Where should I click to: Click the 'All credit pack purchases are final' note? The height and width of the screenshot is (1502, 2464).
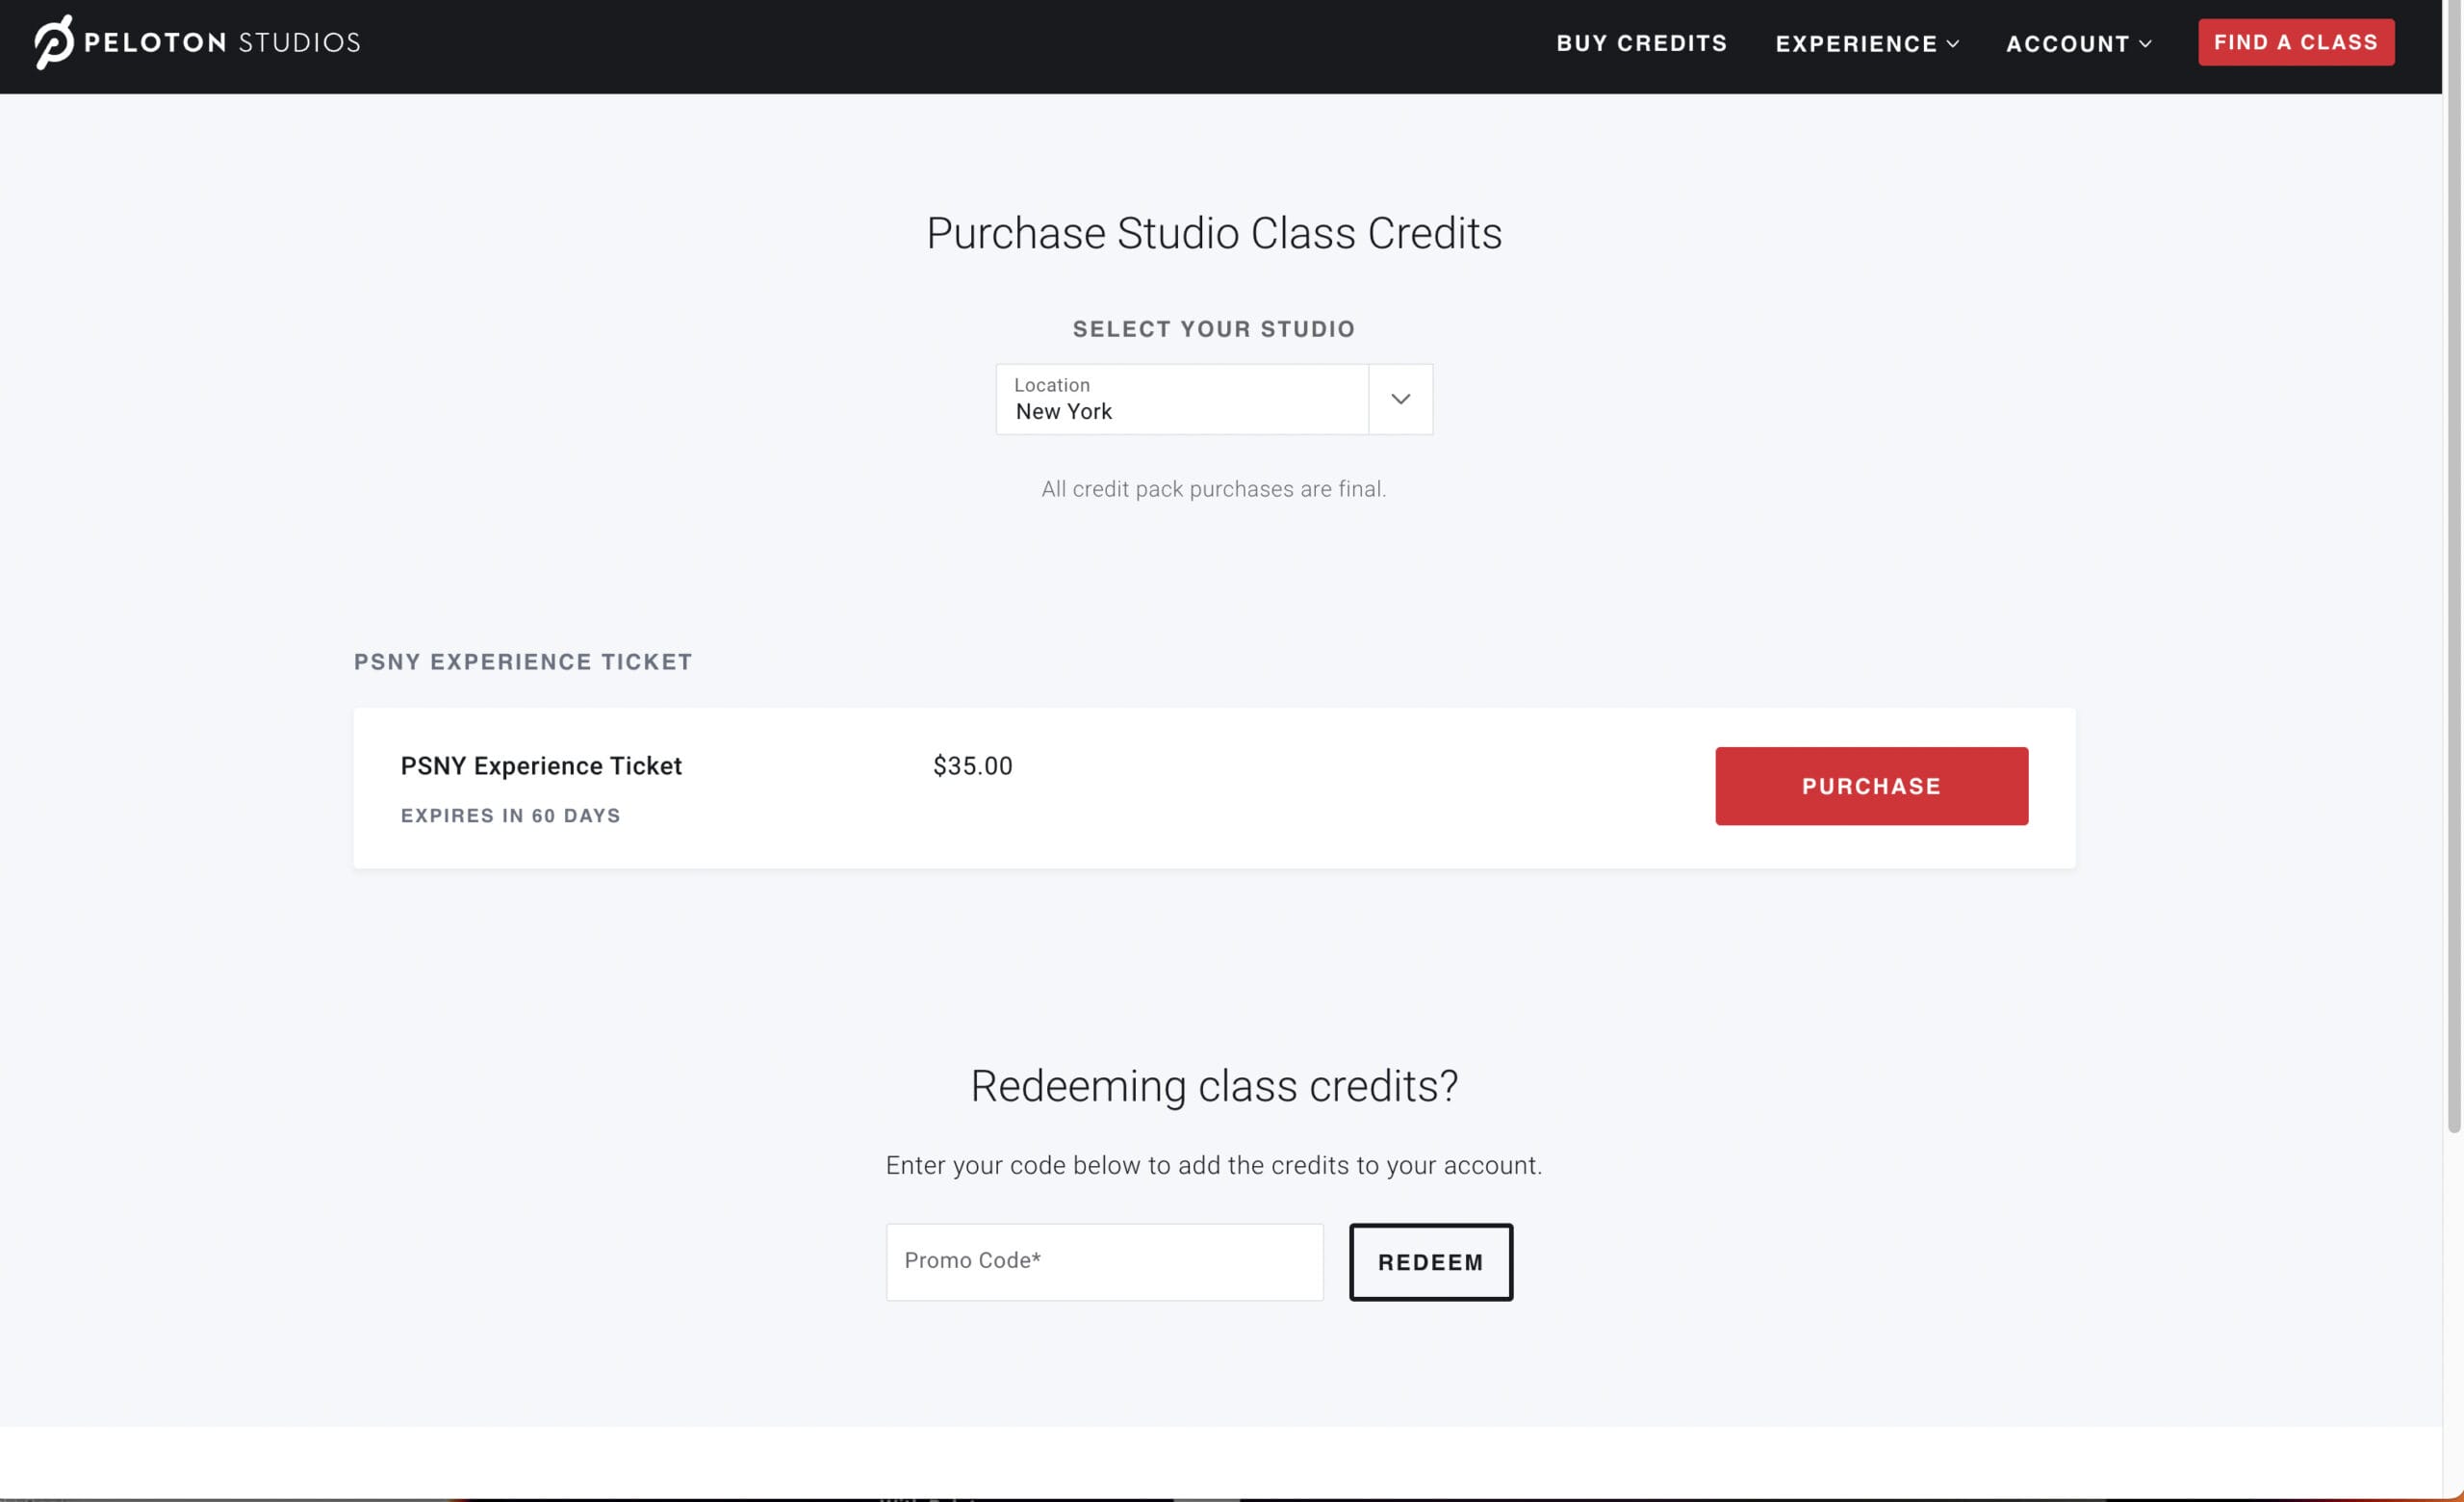point(1213,489)
